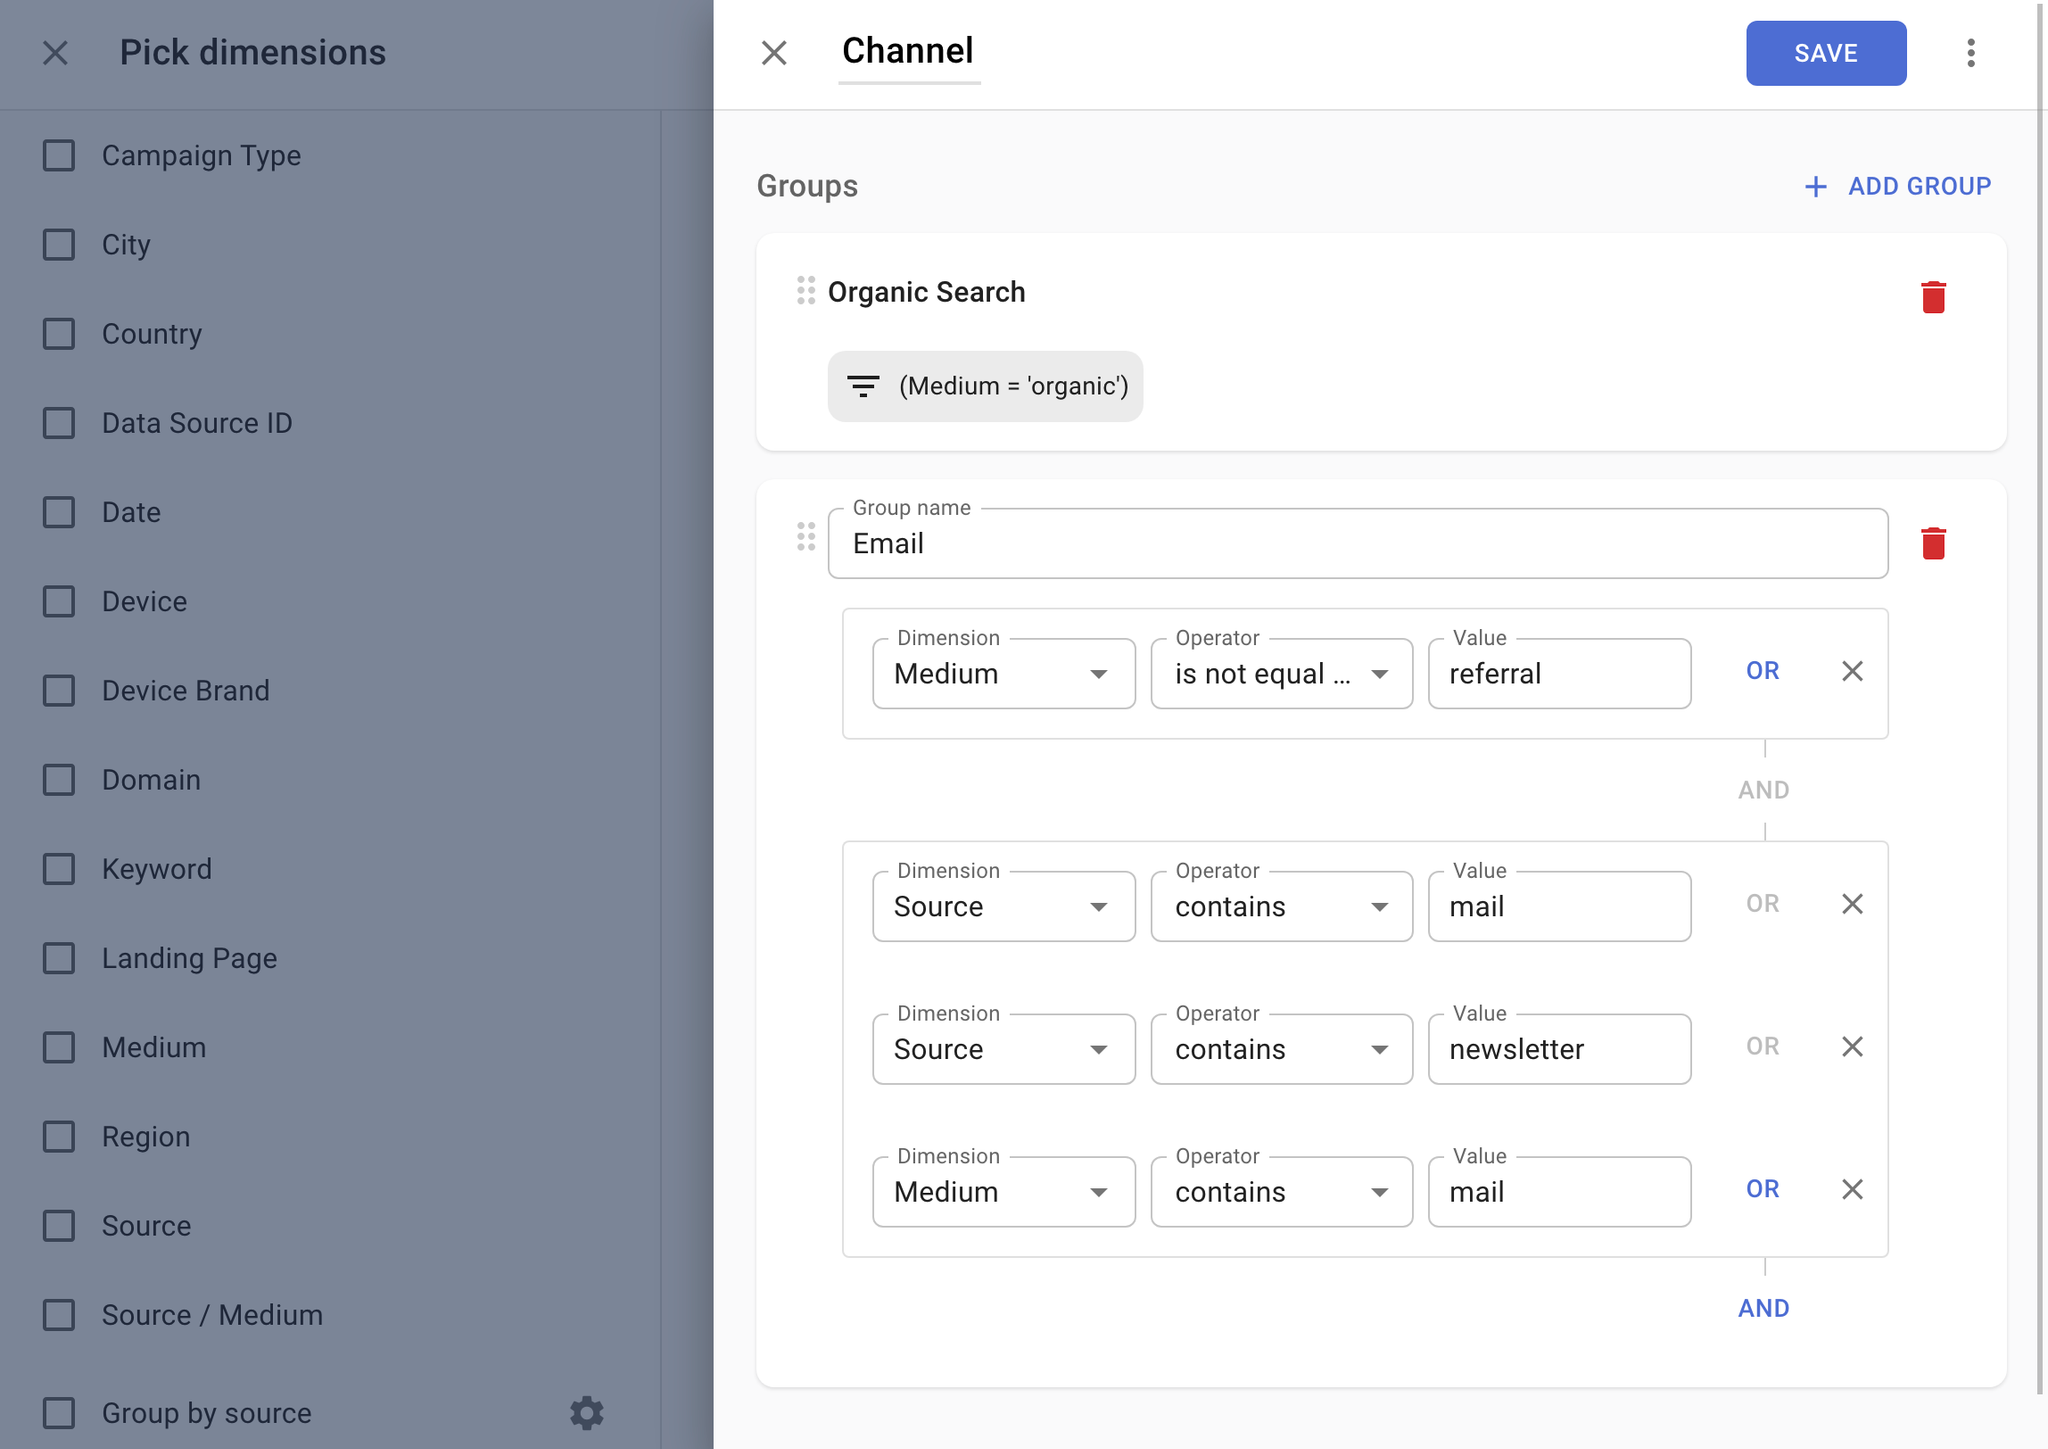Screen dimensions: 2048x1449
Task: Click the filter chip Medium = 'organic'
Action: coord(985,386)
